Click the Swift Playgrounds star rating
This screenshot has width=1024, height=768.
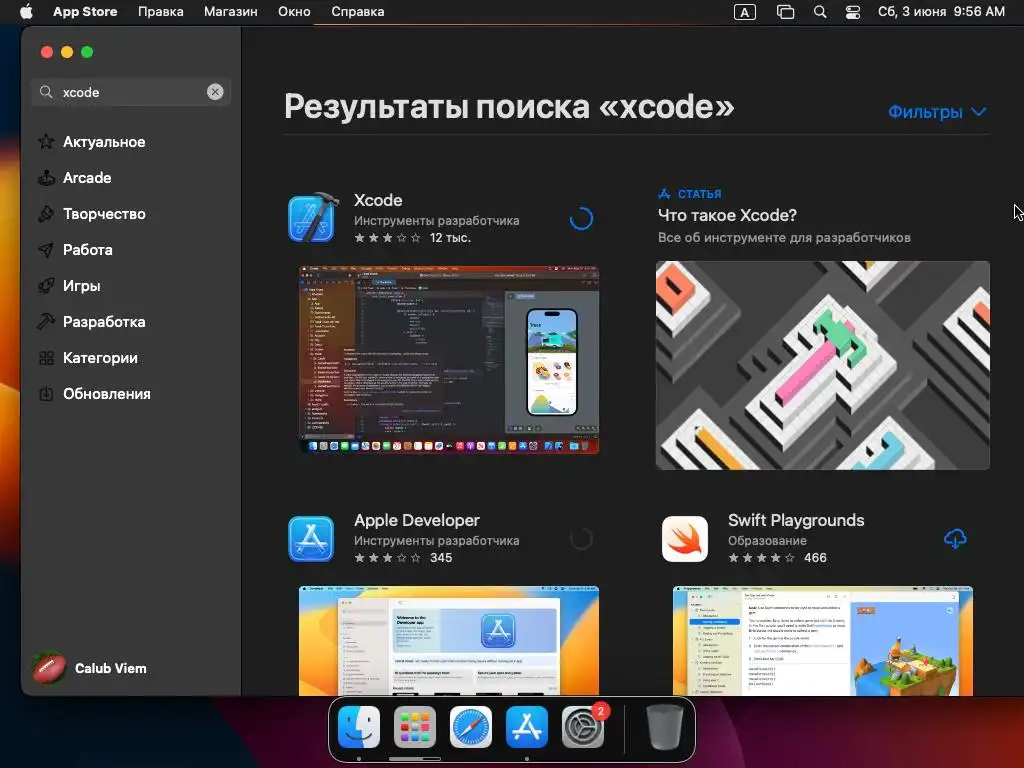[x=761, y=558]
